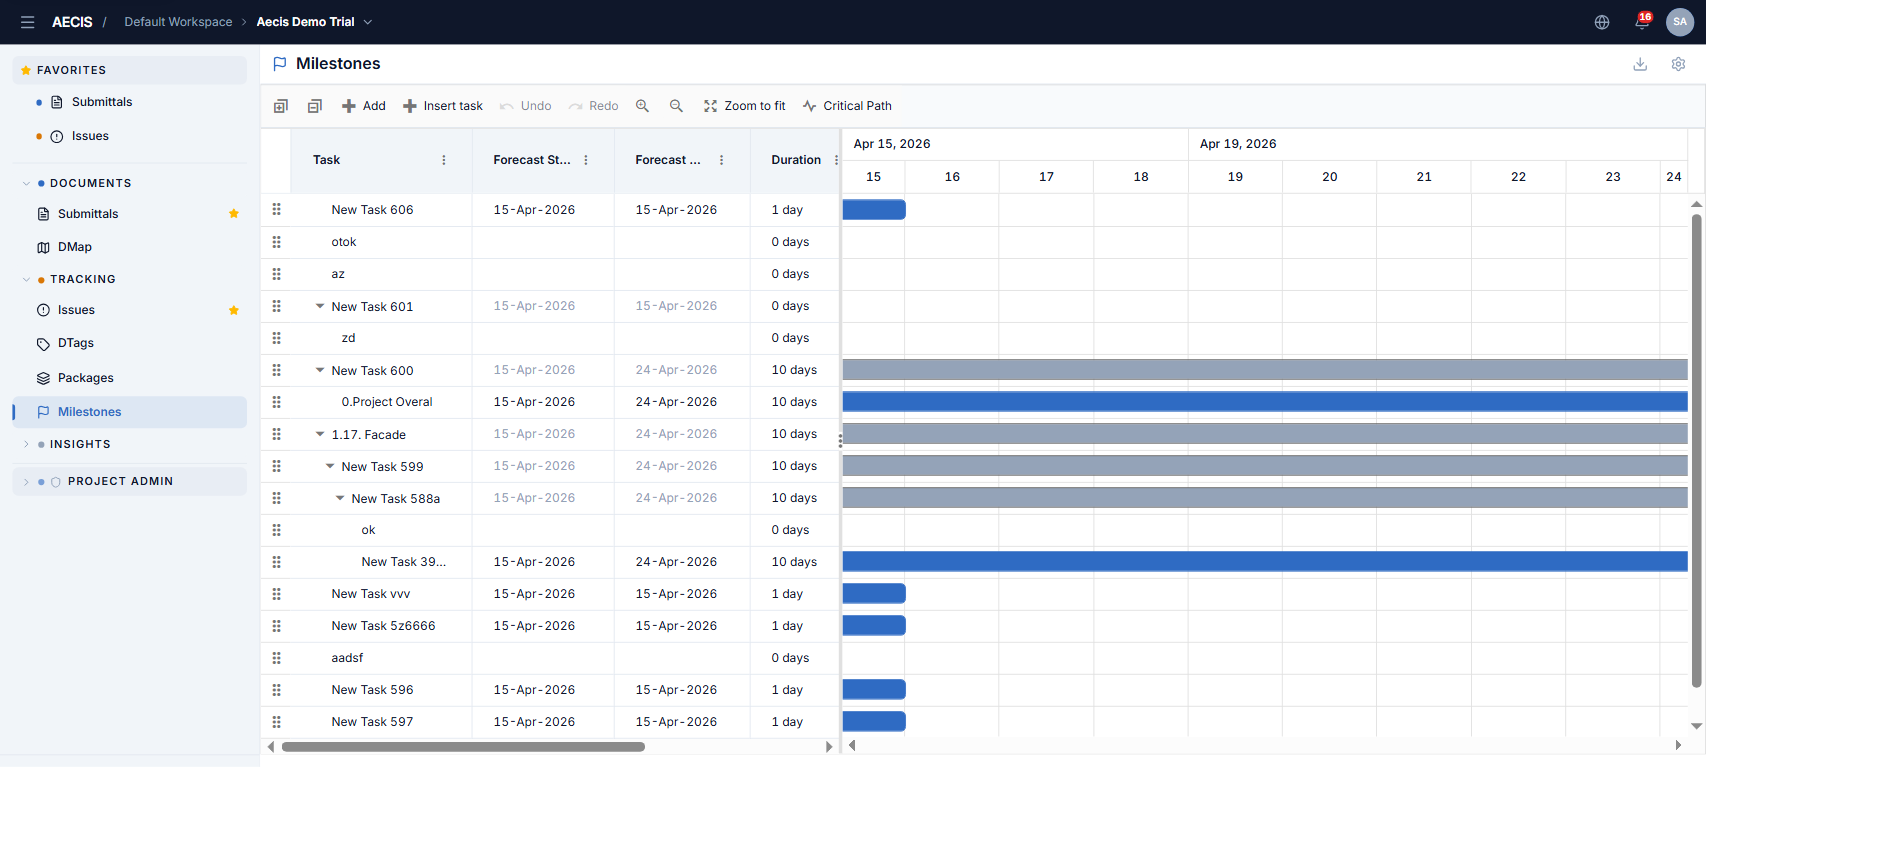Toggle Critical Path highlighting
1896x852 pixels.
point(847,106)
